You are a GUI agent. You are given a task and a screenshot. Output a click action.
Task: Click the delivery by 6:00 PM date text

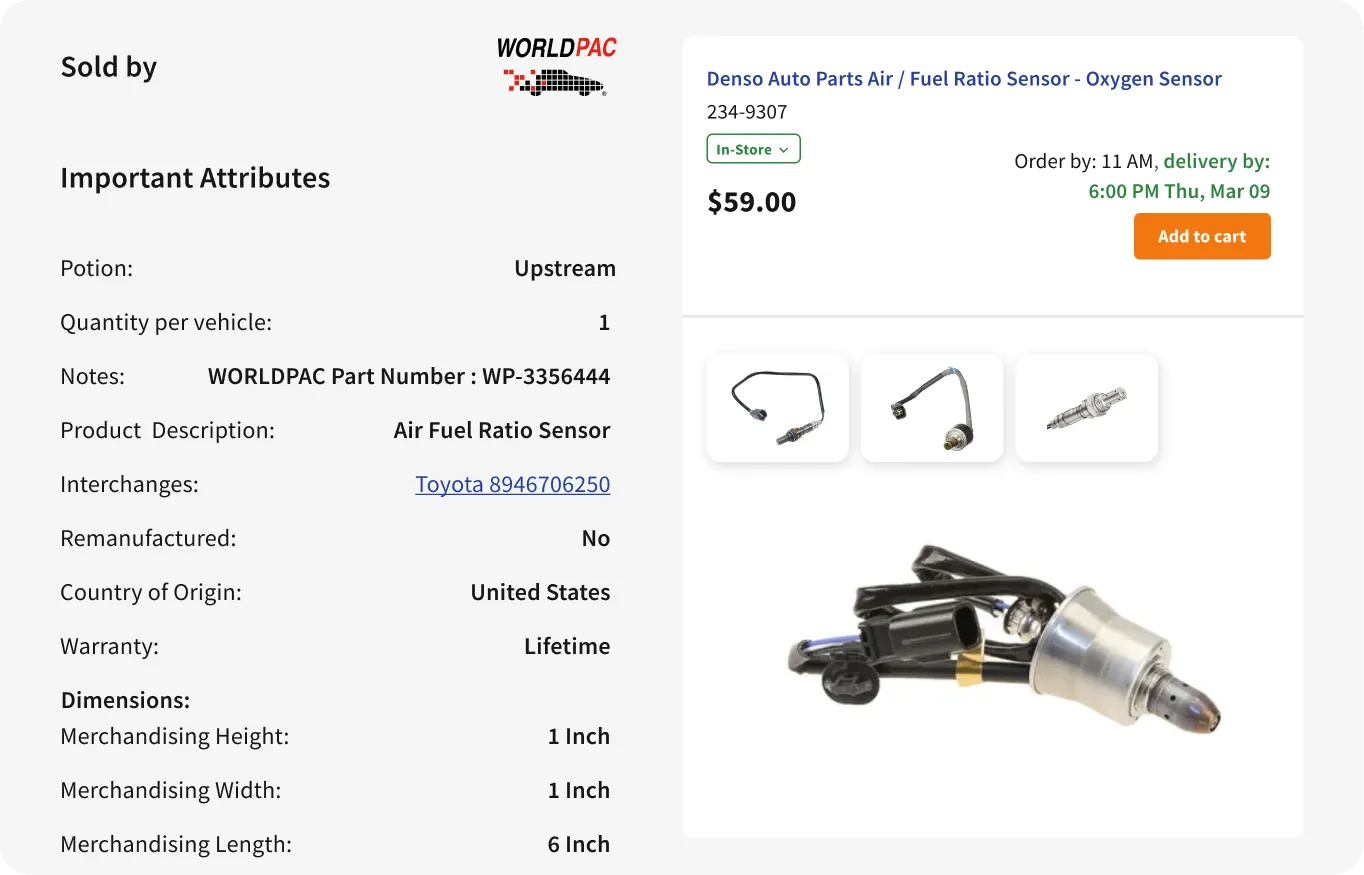[x=1179, y=191]
